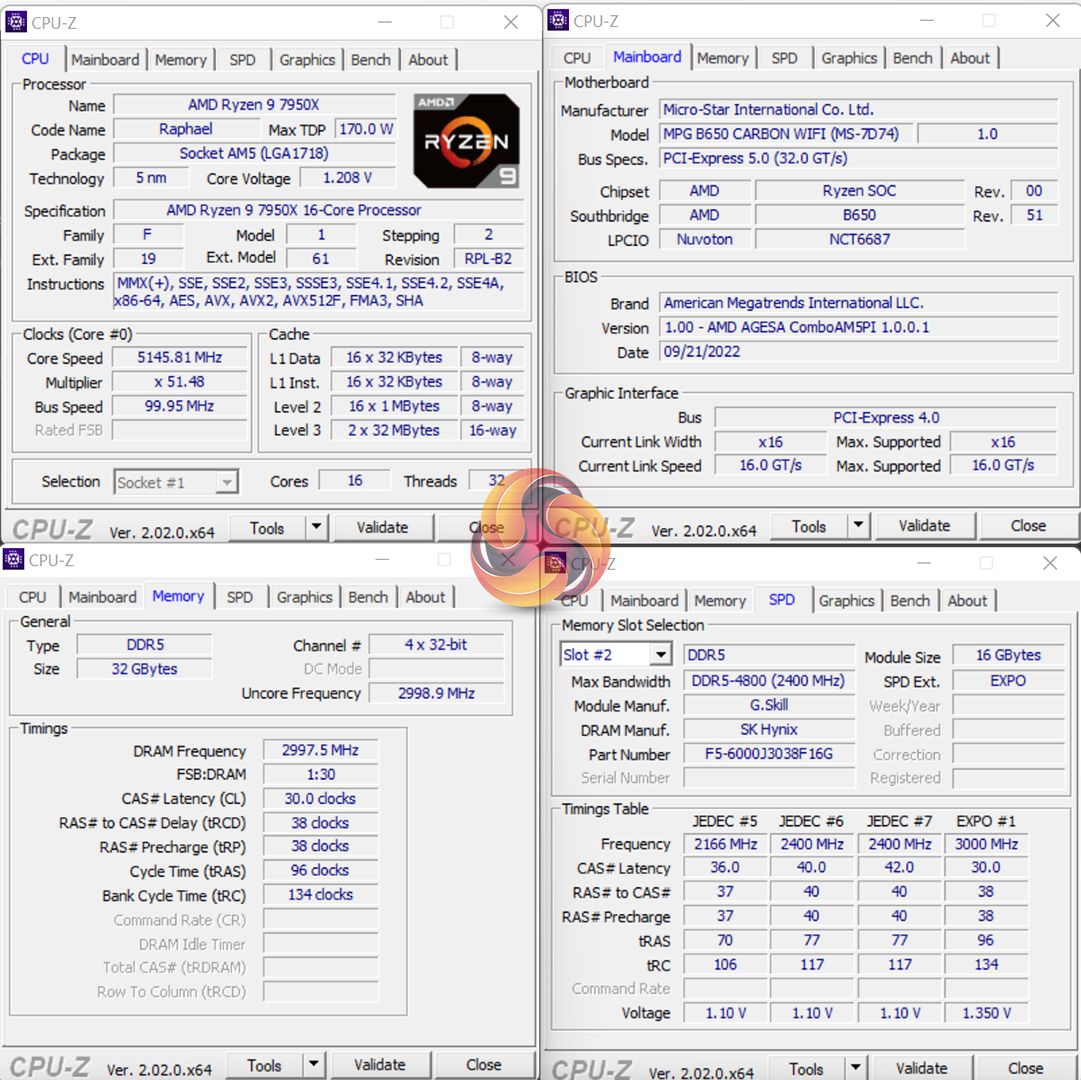This screenshot has height=1080, width=1081.
Task: Click Tools button in Memory window
Action: click(x=264, y=1065)
